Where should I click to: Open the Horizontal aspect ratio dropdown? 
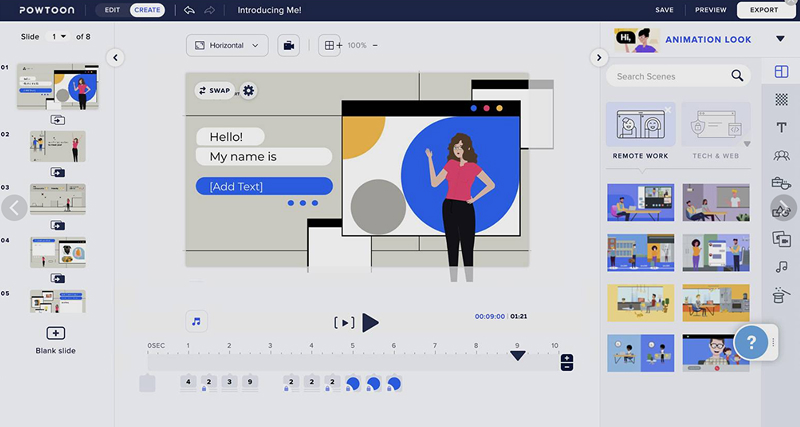click(227, 45)
